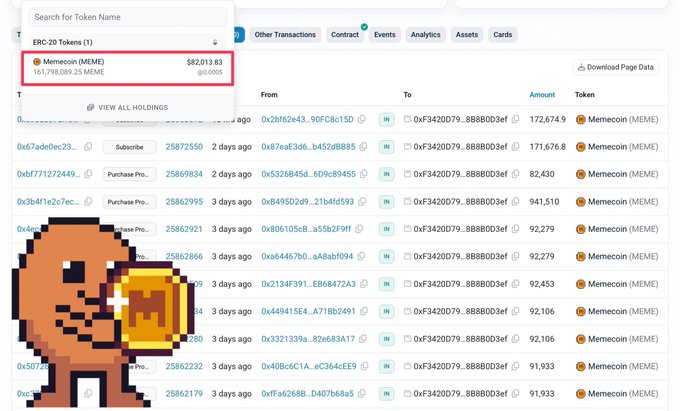Open block 25862232

tap(184, 366)
